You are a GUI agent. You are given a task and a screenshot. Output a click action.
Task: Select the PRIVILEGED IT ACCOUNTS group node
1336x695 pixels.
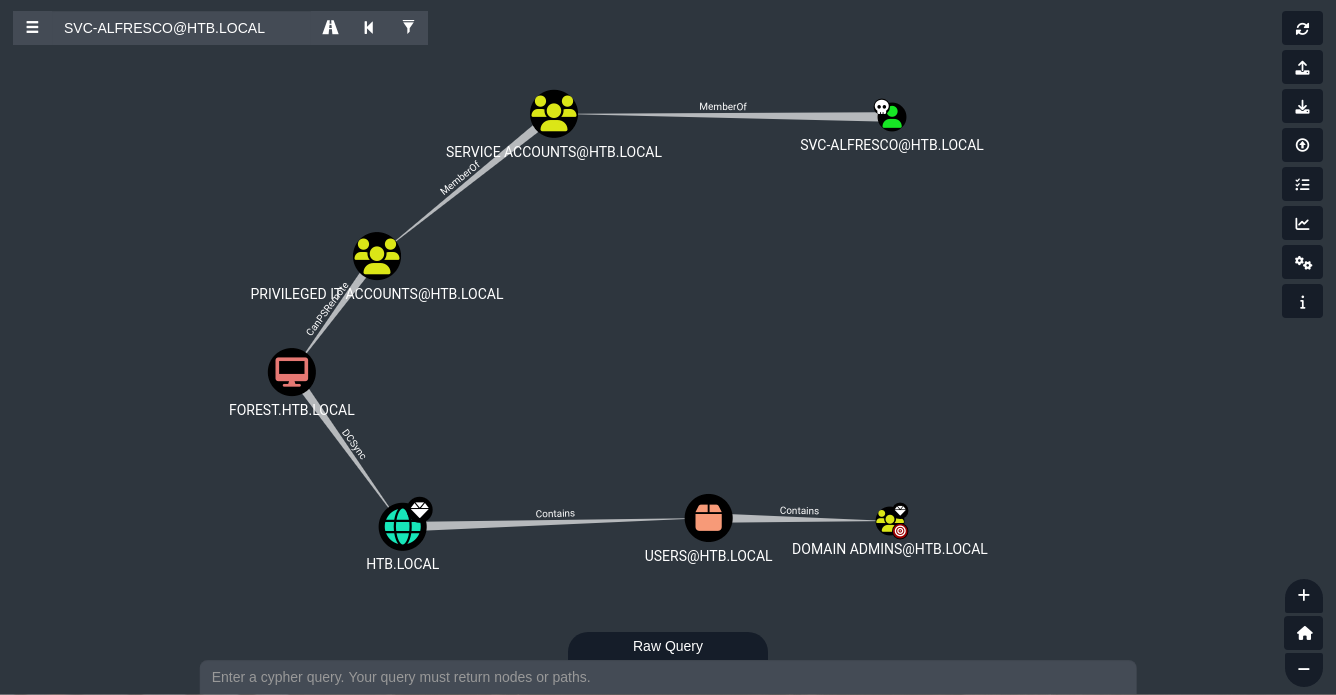377,256
